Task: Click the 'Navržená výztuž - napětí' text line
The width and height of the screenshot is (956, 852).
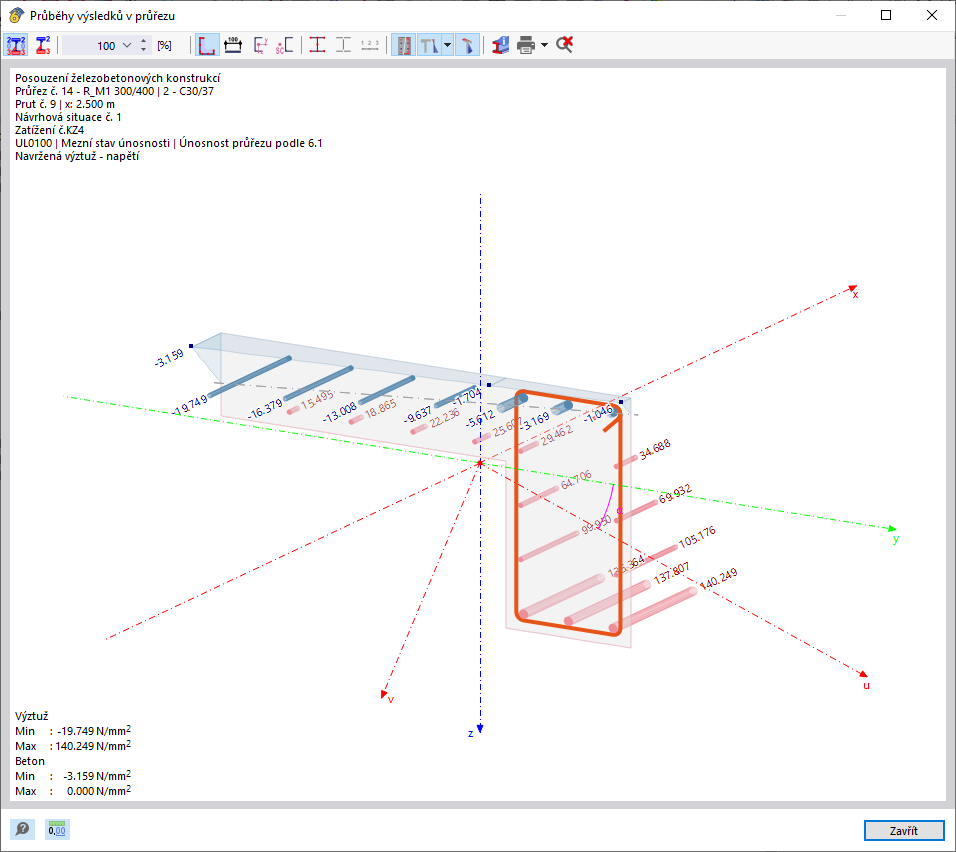Action: pos(77,156)
